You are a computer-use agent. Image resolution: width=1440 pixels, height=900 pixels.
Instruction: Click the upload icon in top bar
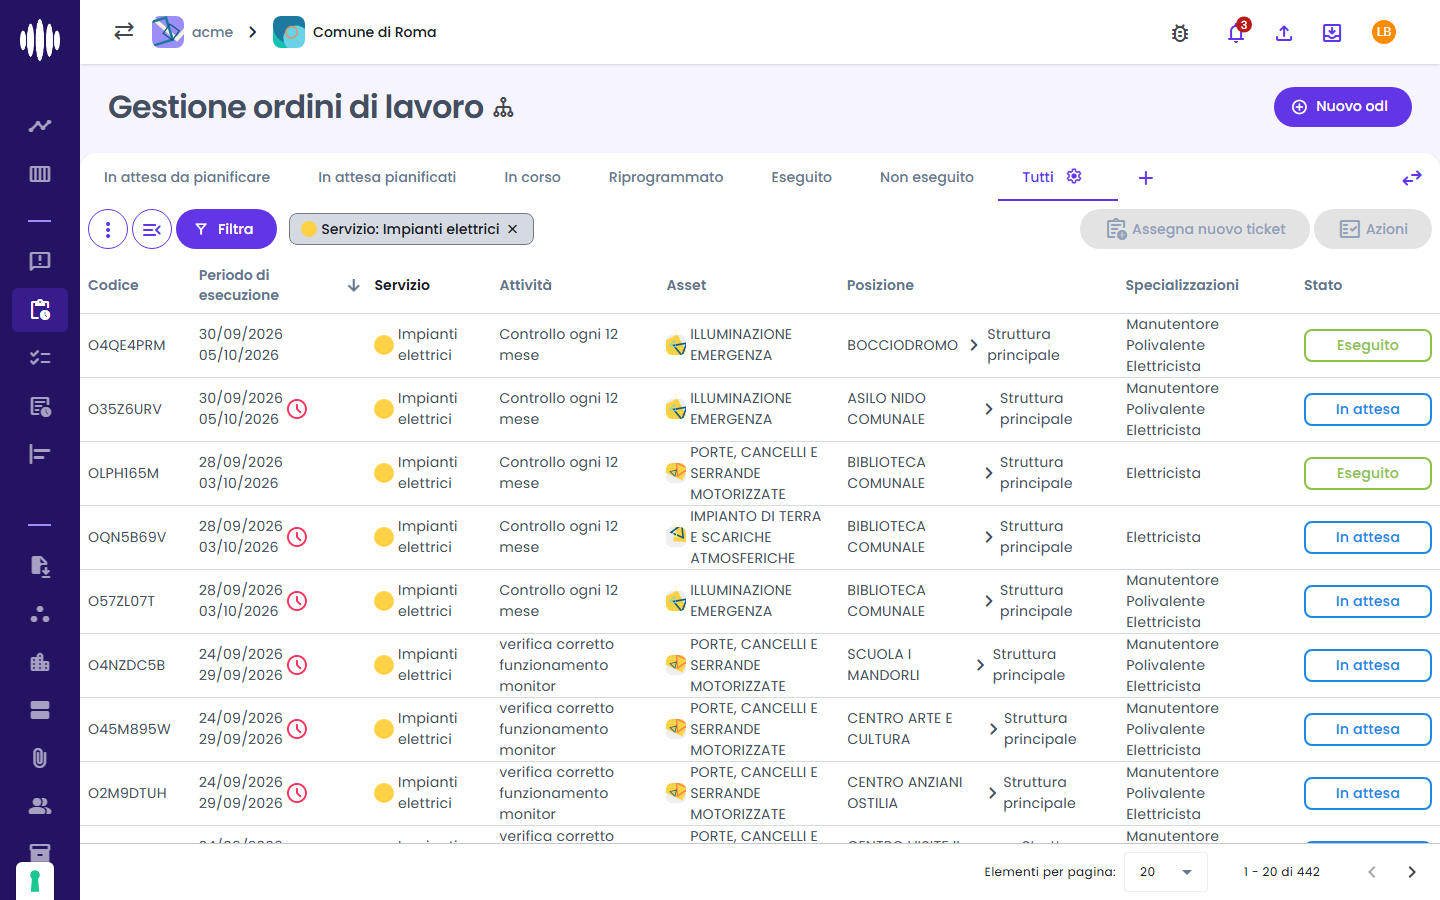click(1284, 33)
